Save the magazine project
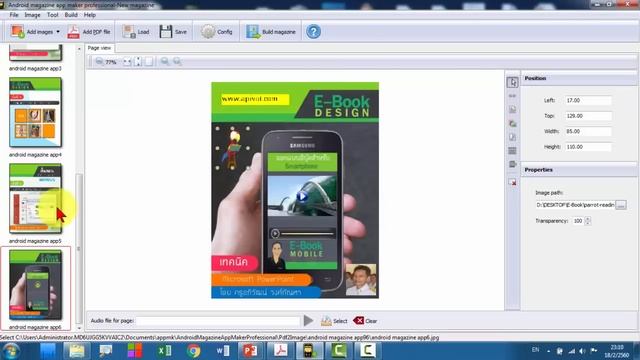Image resolution: width=640 pixels, height=360 pixels. (x=173, y=31)
